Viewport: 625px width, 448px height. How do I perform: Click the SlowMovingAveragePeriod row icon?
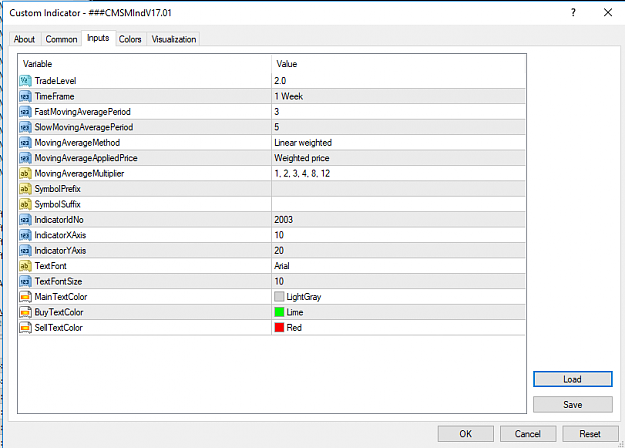[25, 127]
